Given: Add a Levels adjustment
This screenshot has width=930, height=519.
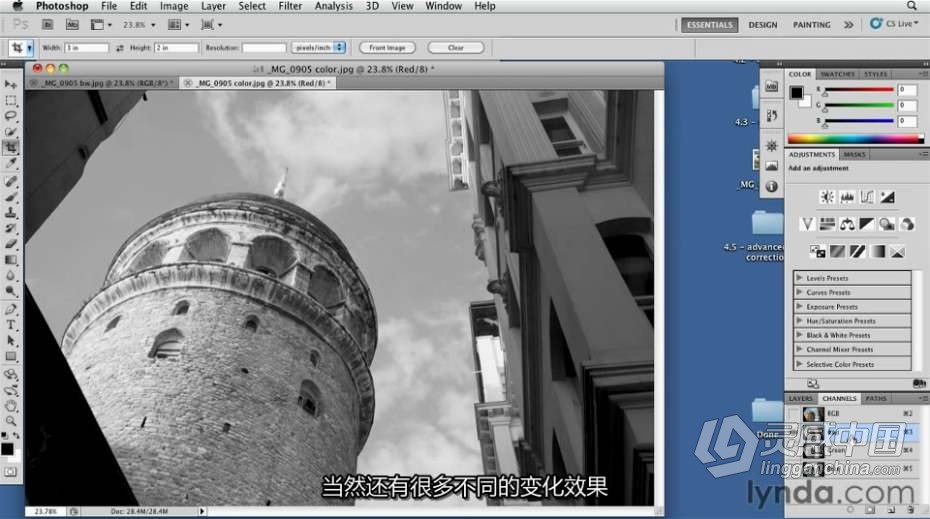Looking at the screenshot, I should tap(847, 197).
